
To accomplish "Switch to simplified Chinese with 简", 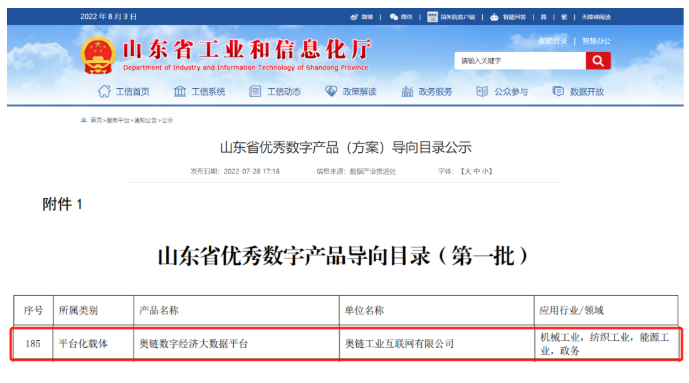I will click(544, 17).
